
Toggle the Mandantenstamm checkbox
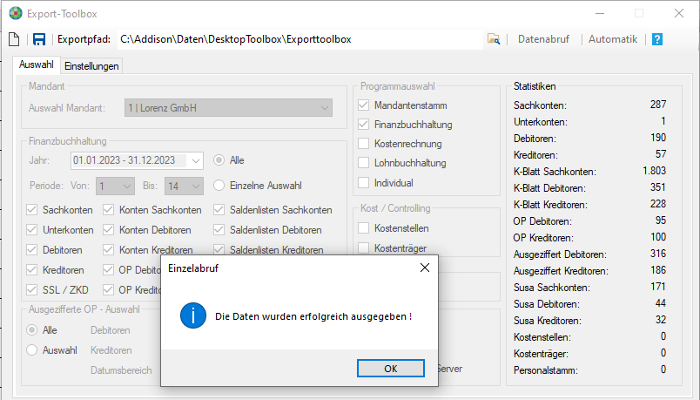tap(363, 105)
